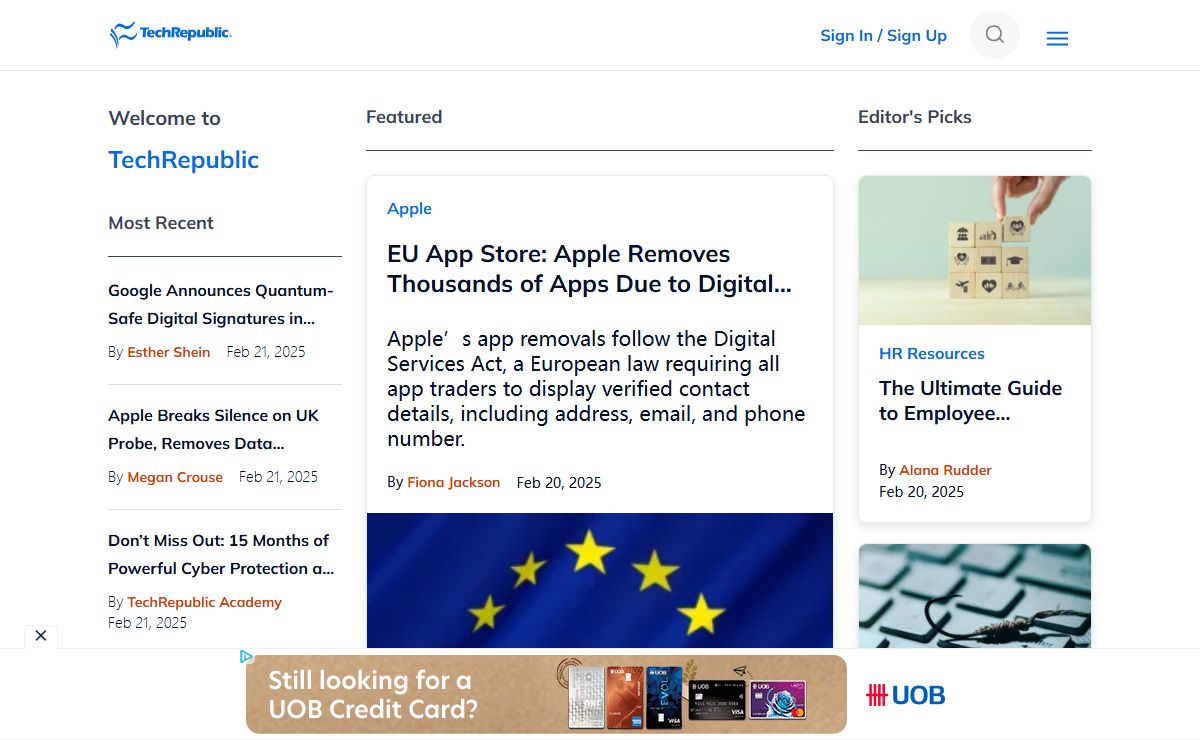
Task: Open The Ultimate Guide to Employee article
Action: tap(970, 401)
